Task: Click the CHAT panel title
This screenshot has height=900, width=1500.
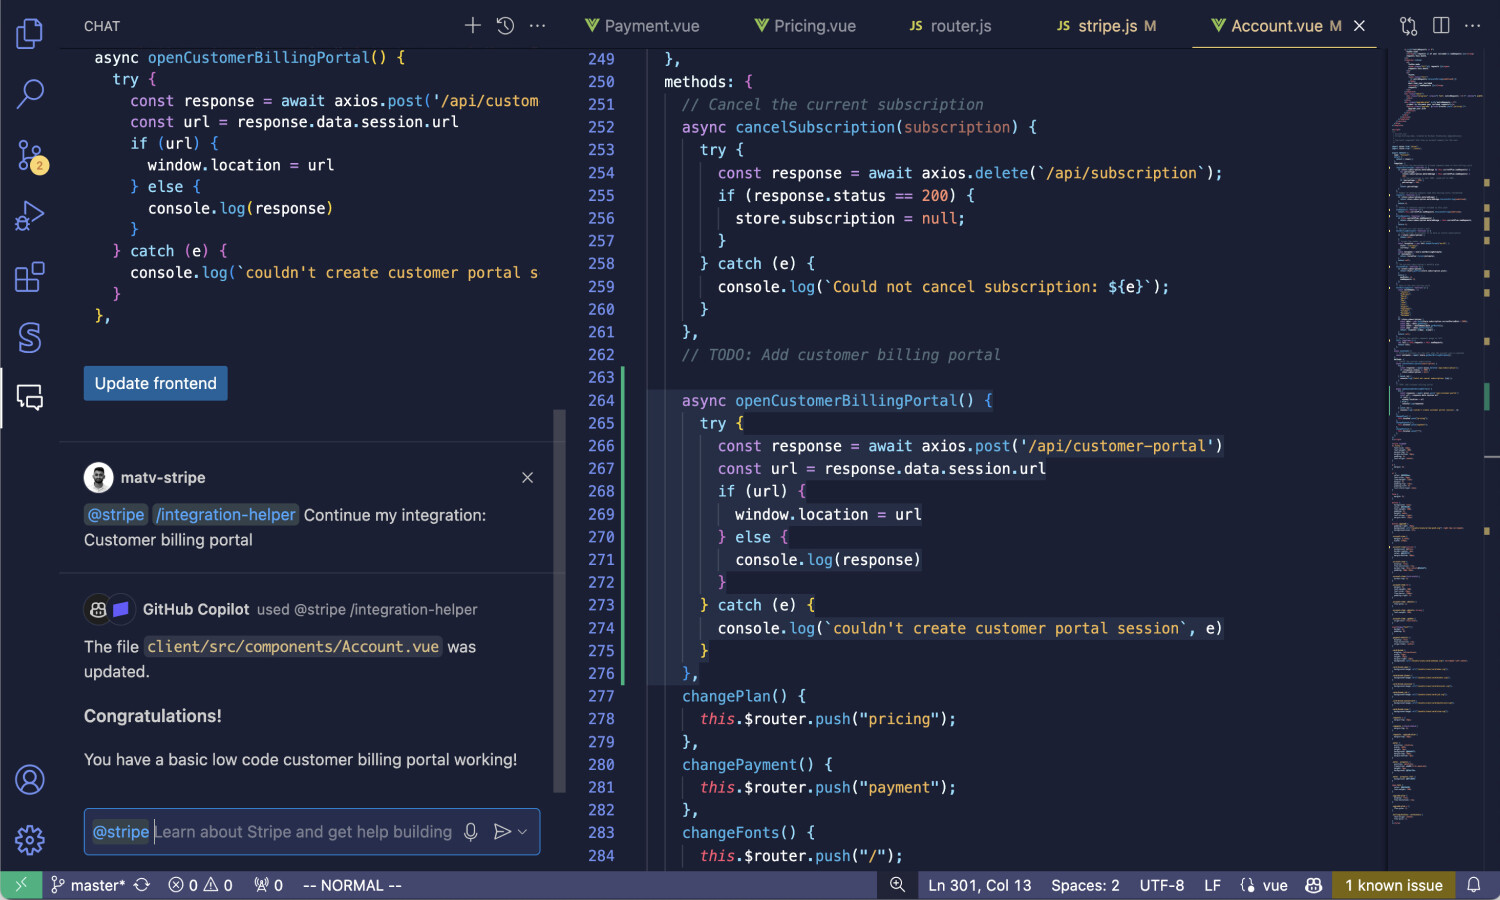Action: click(x=102, y=26)
